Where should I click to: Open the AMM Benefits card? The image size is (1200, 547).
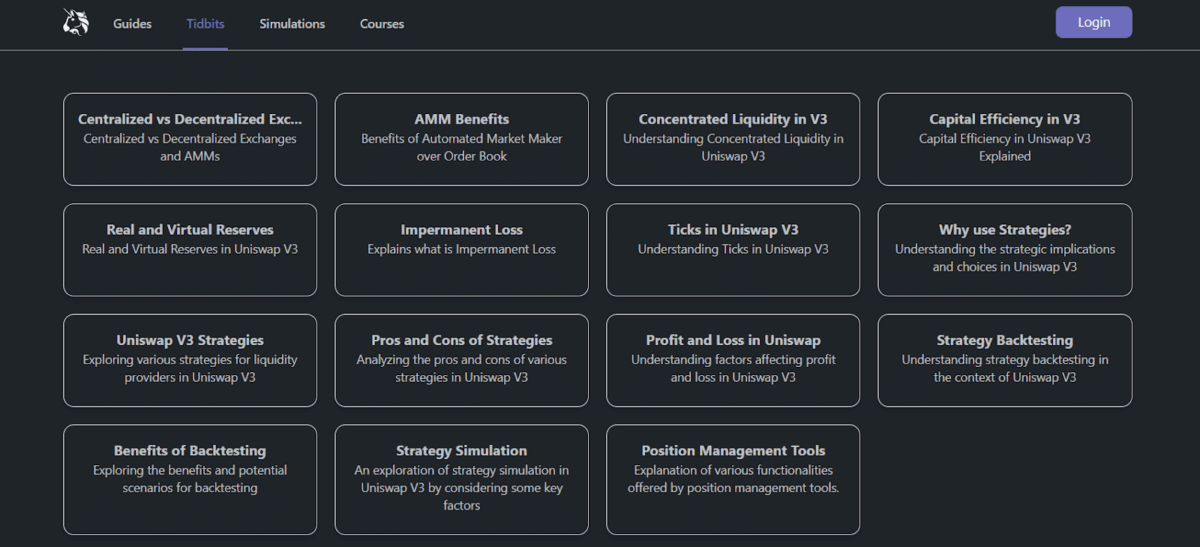462,139
